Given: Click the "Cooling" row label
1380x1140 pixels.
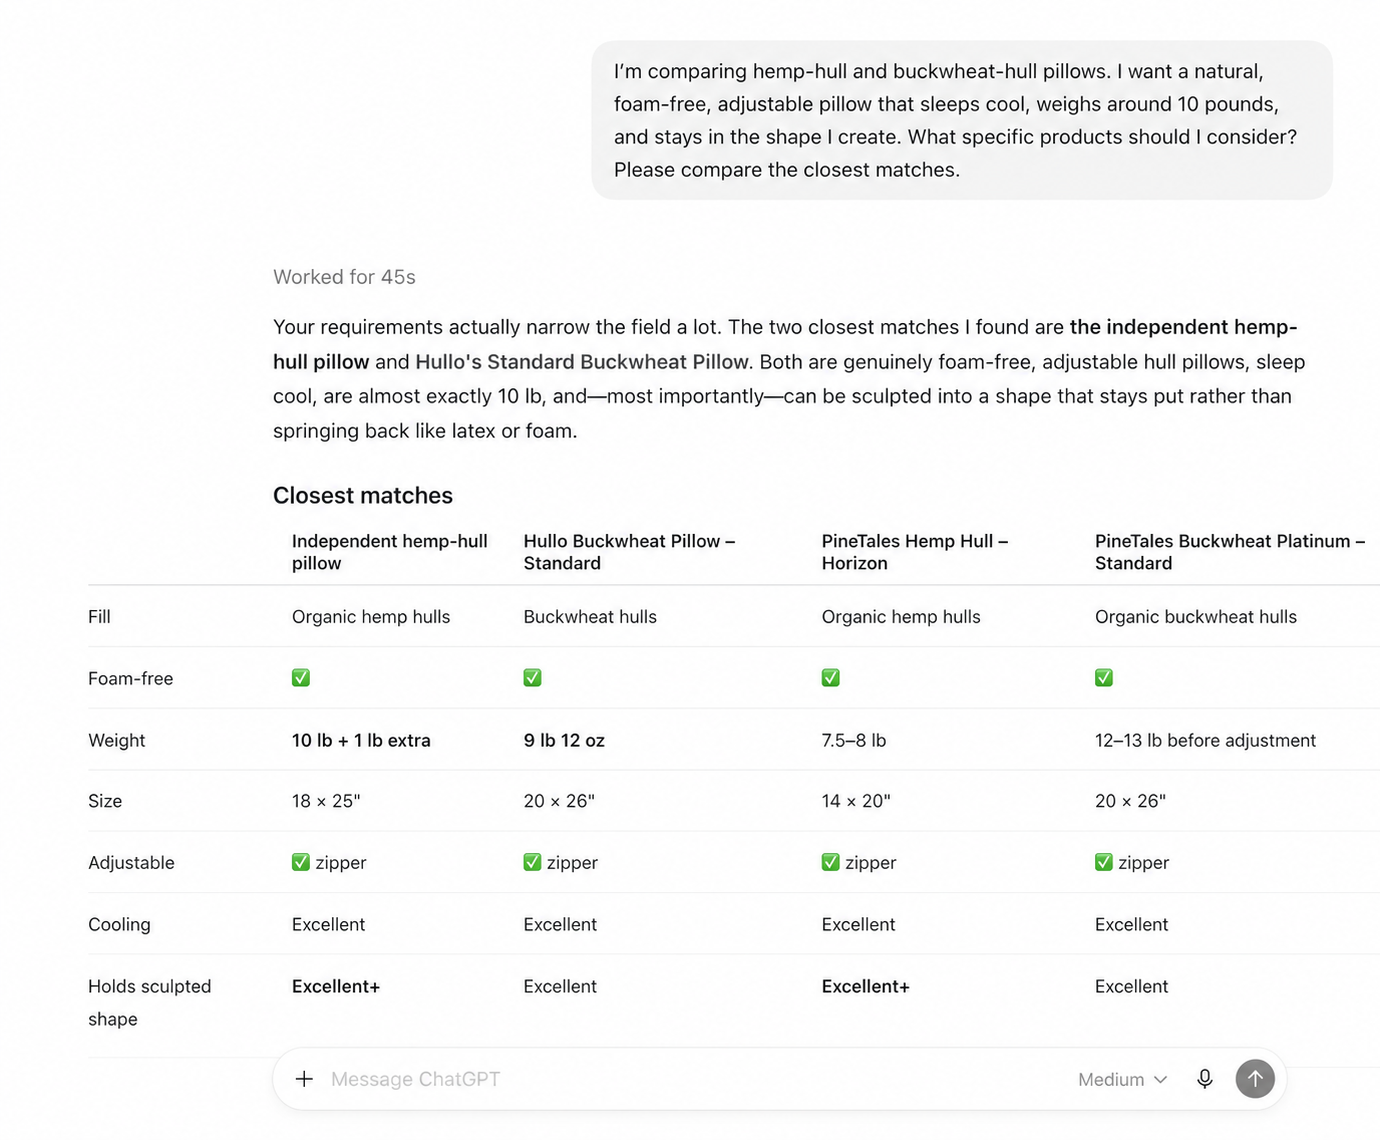Looking at the screenshot, I should pyautogui.click(x=119, y=925).
